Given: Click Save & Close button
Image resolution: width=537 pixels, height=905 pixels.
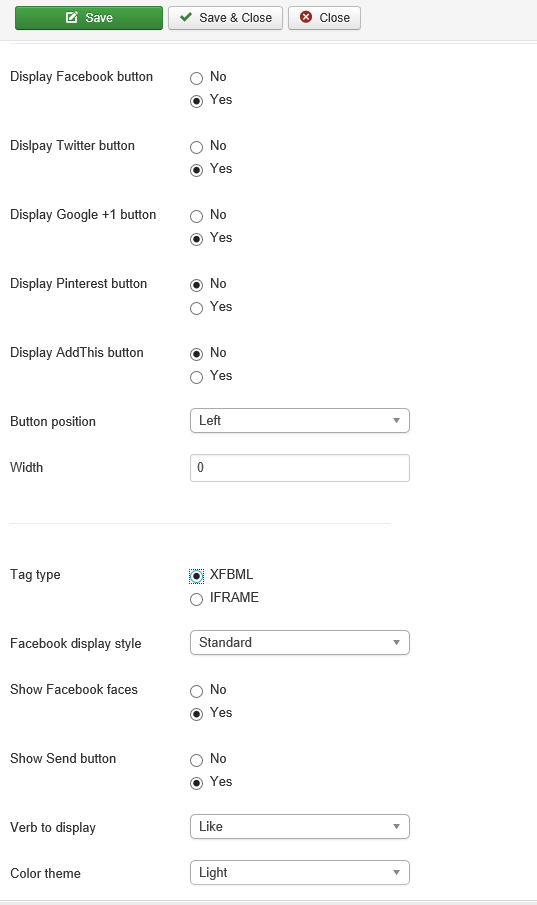Looking at the screenshot, I should (225, 18).
